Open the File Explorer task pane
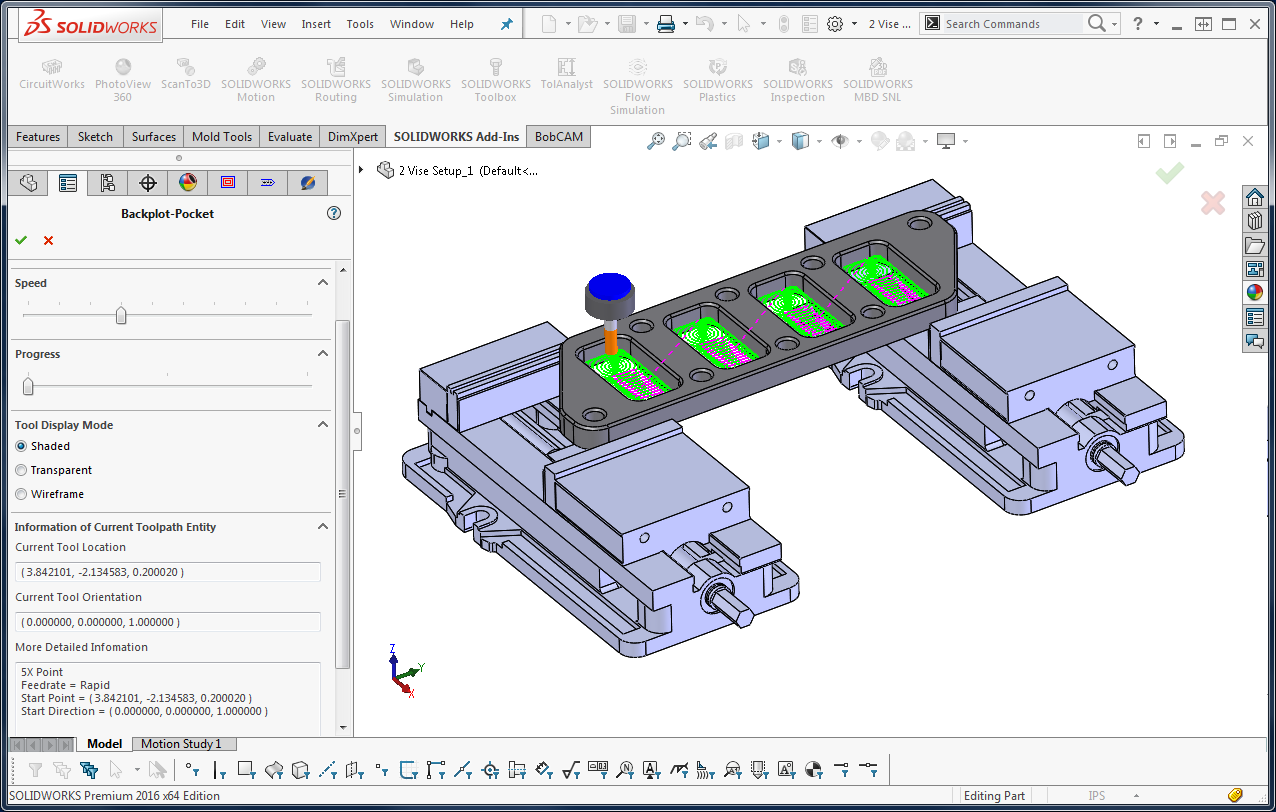1276x812 pixels. tap(1254, 245)
